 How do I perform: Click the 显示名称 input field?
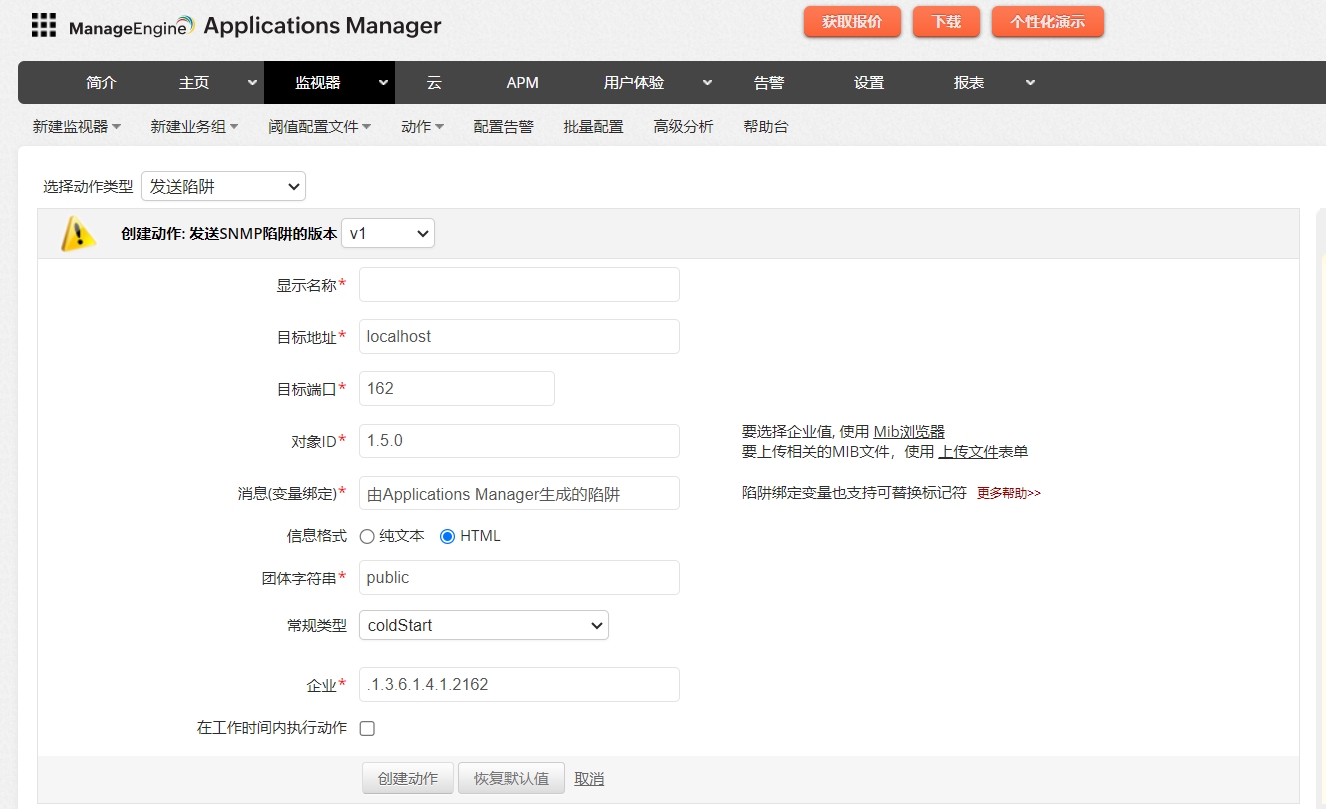point(519,285)
